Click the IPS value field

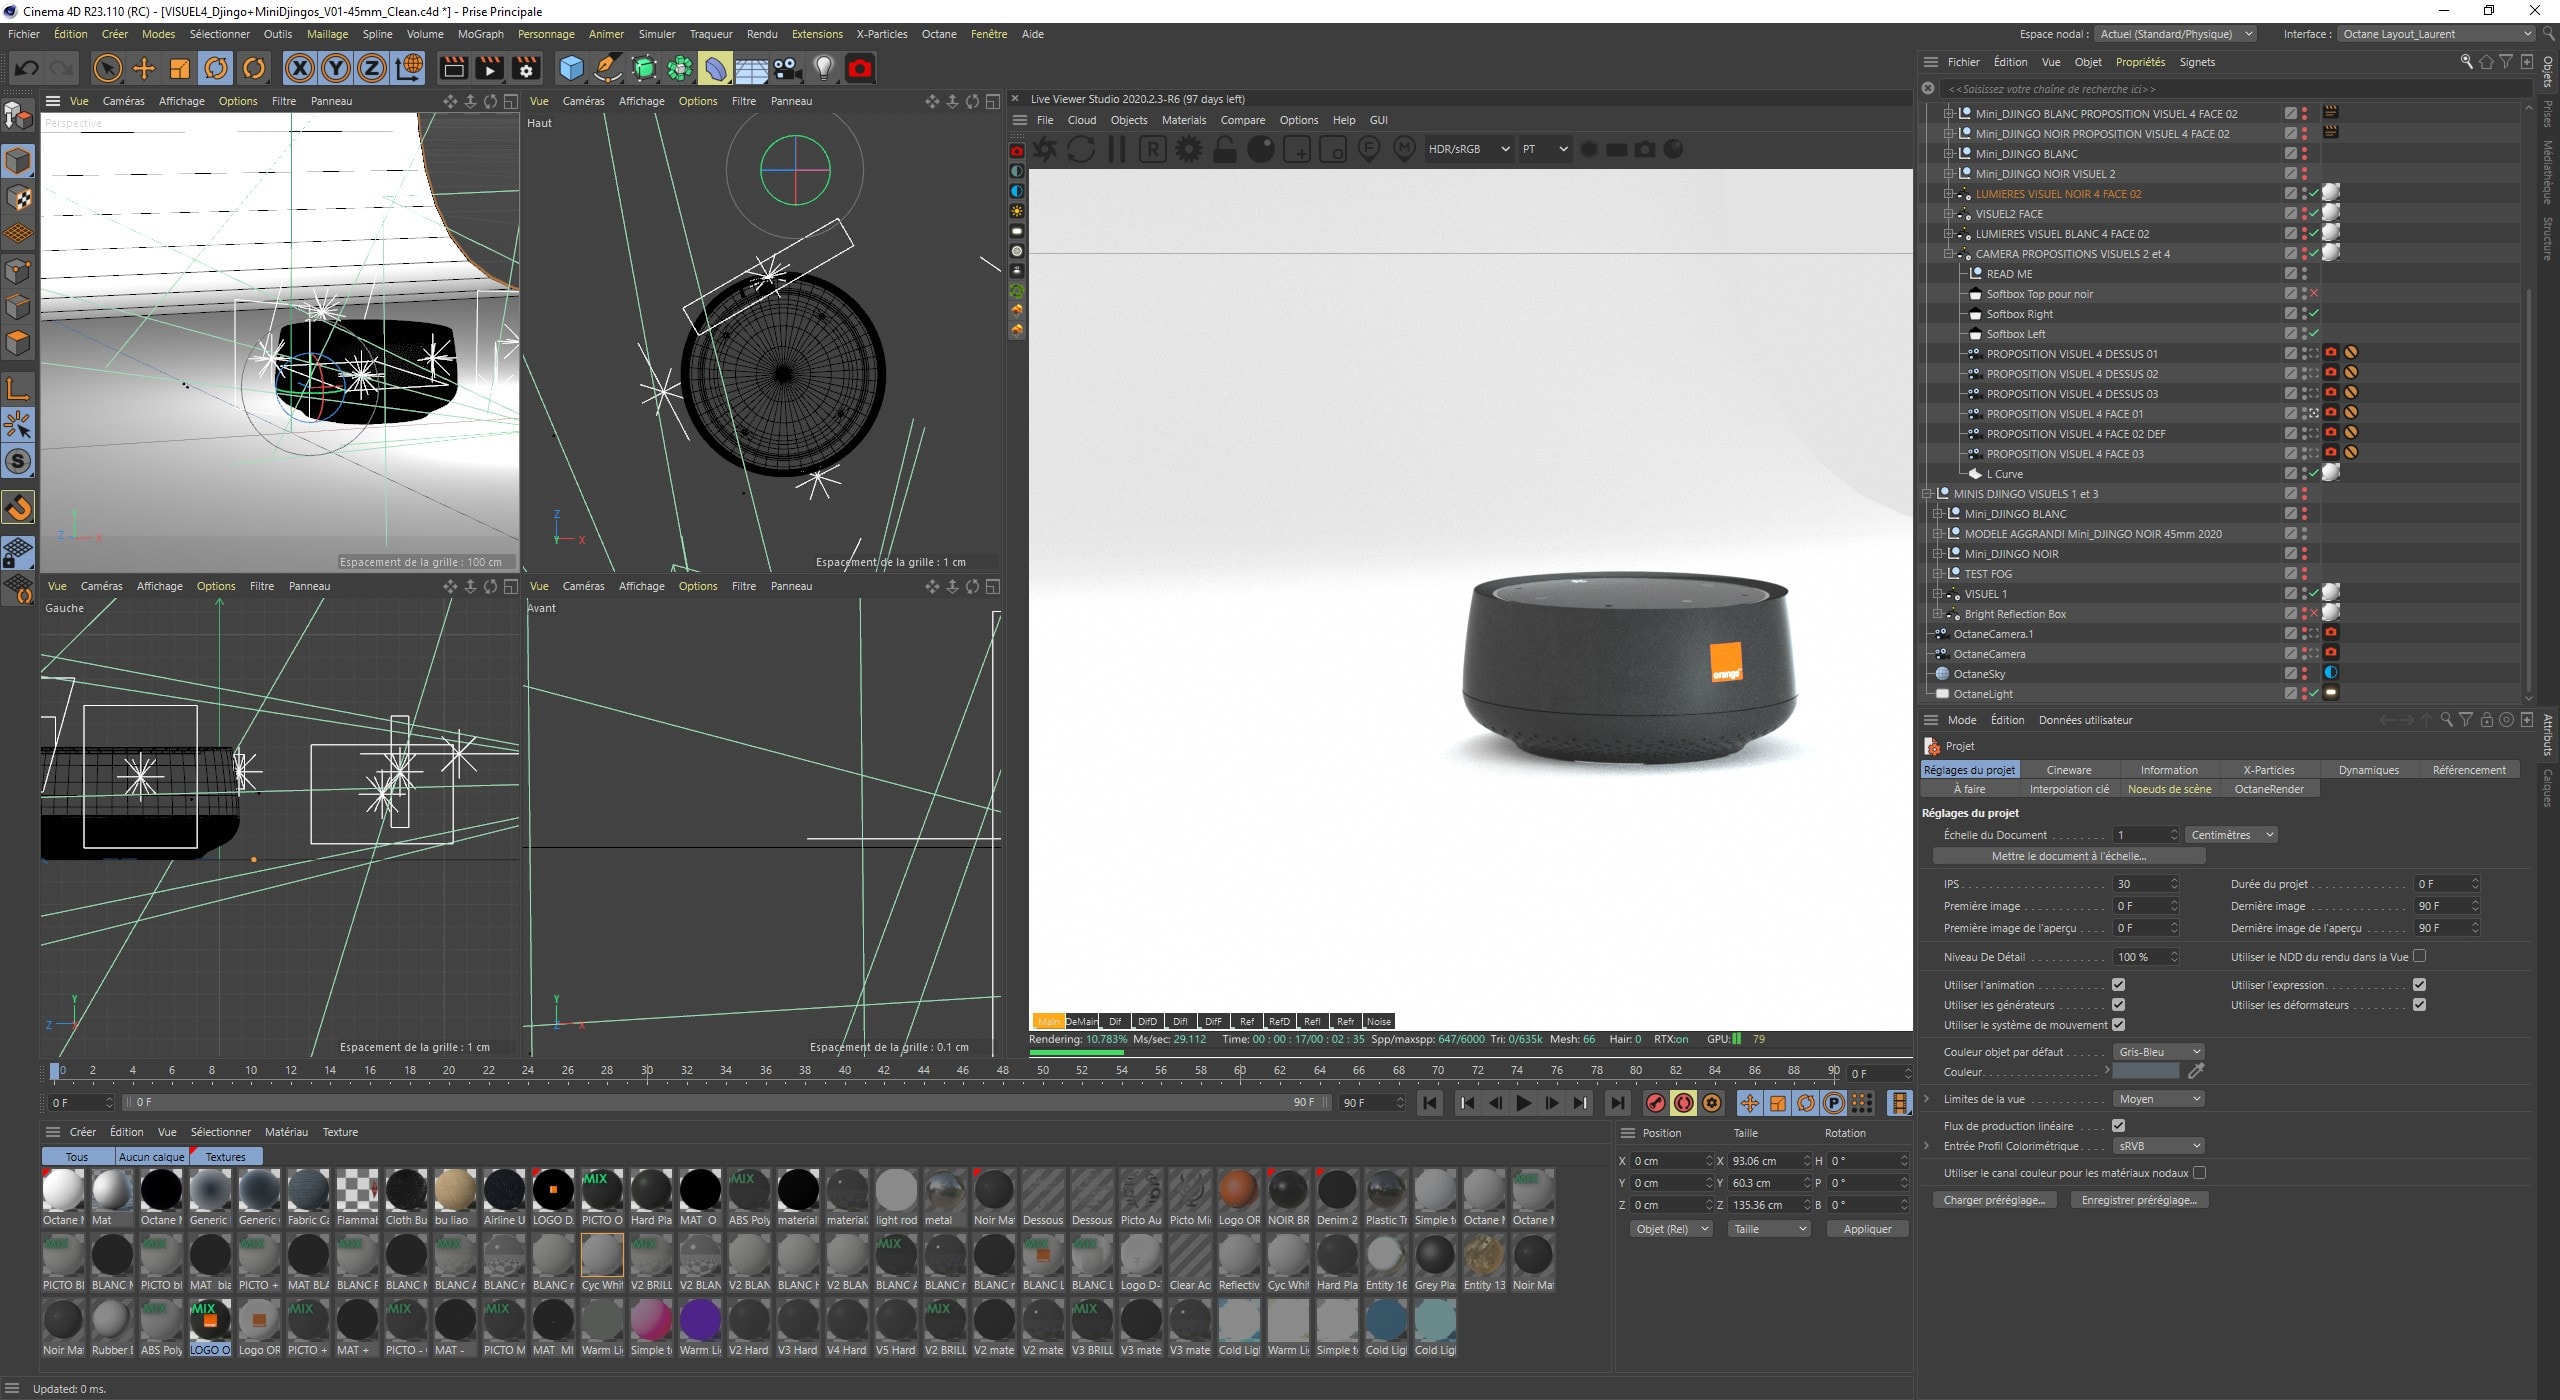[2144, 884]
